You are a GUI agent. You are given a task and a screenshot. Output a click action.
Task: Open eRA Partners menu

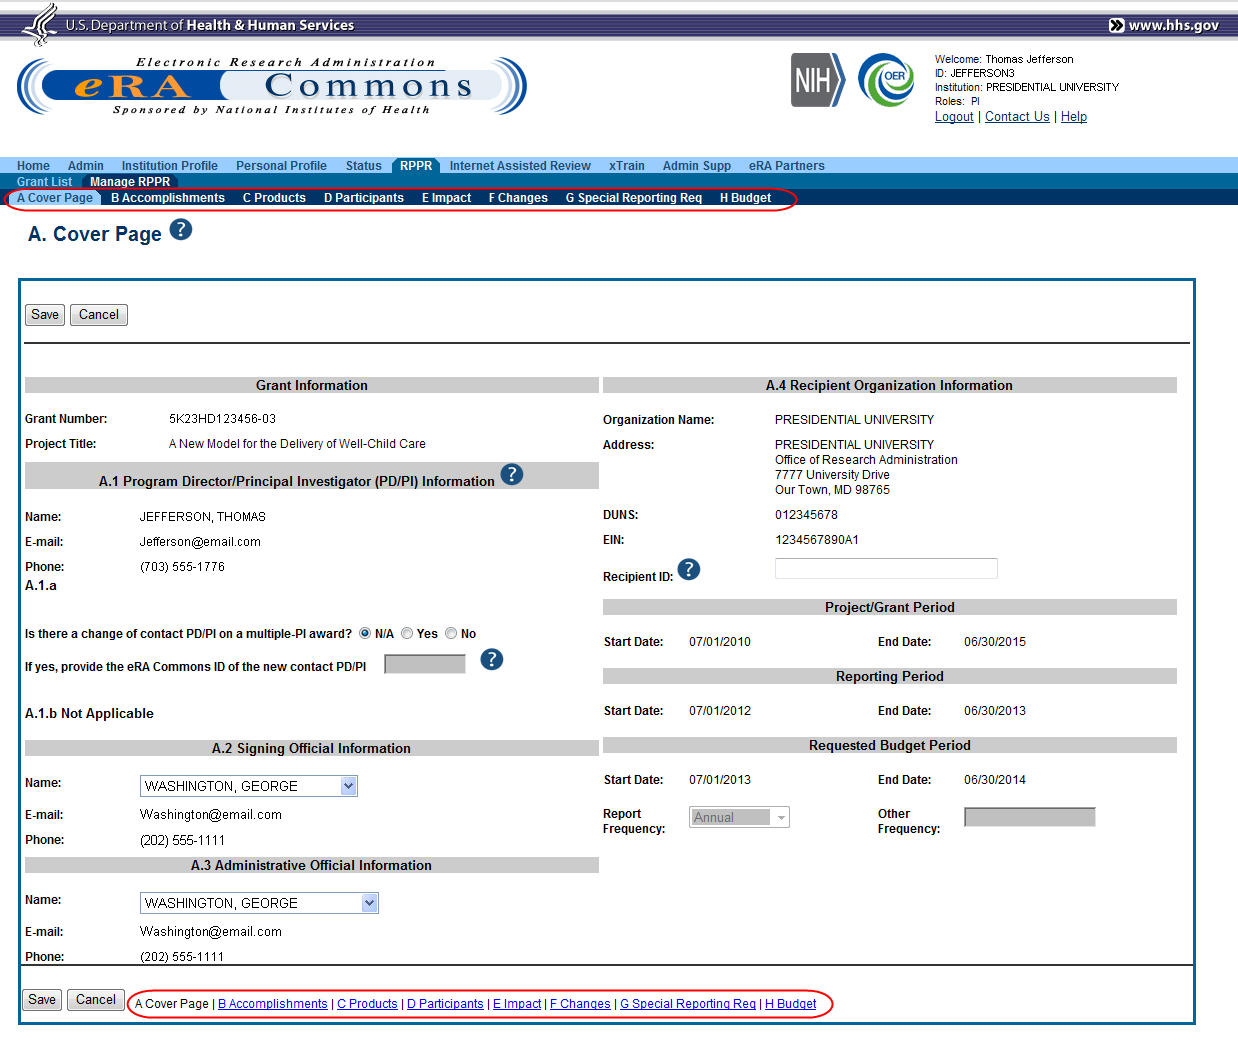click(x=787, y=166)
